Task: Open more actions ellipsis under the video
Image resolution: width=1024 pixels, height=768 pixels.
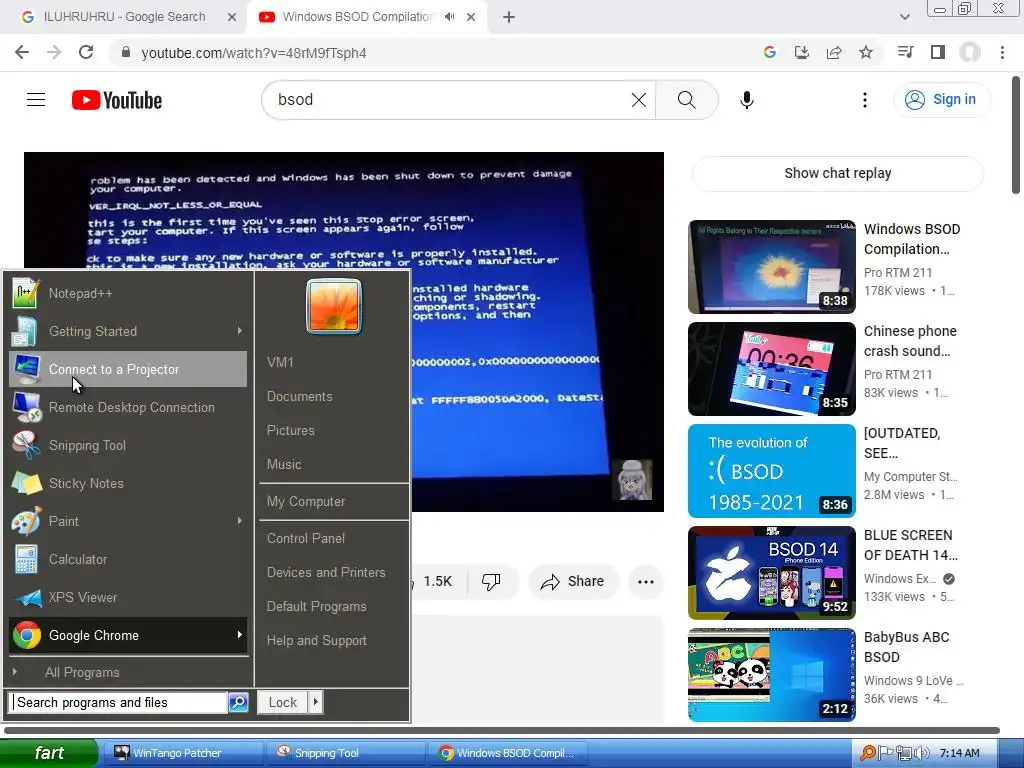Action: [x=645, y=581]
